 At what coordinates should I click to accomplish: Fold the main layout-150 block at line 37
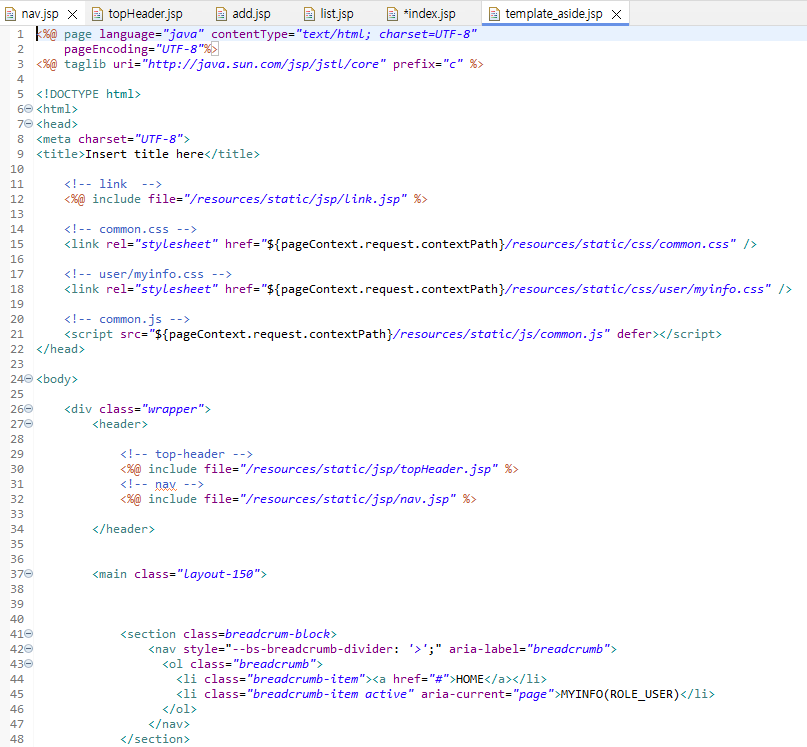pos(29,574)
